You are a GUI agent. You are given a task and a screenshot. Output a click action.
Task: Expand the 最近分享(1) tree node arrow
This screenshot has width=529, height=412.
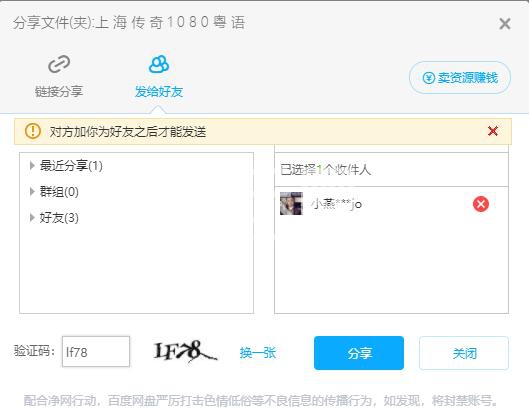tap(32, 165)
